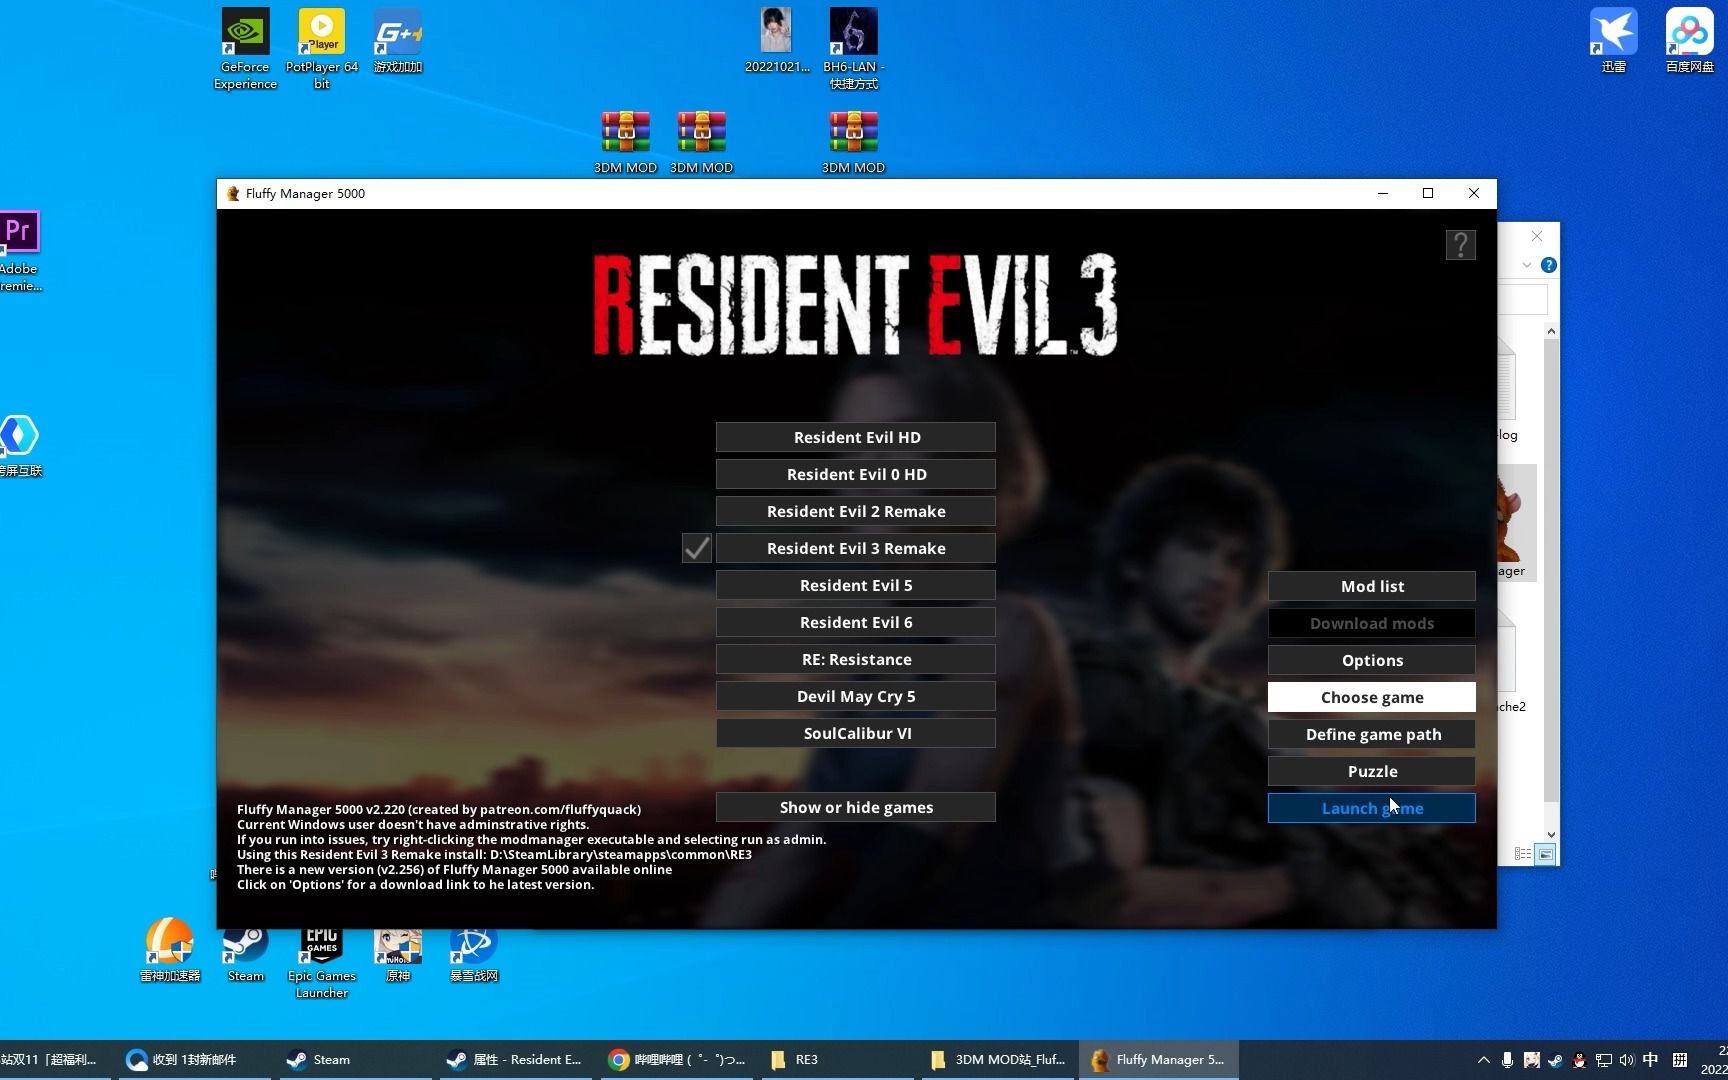Open RE3 folder in taskbar
Viewport: 1728px width, 1080px height.
coord(838,1060)
